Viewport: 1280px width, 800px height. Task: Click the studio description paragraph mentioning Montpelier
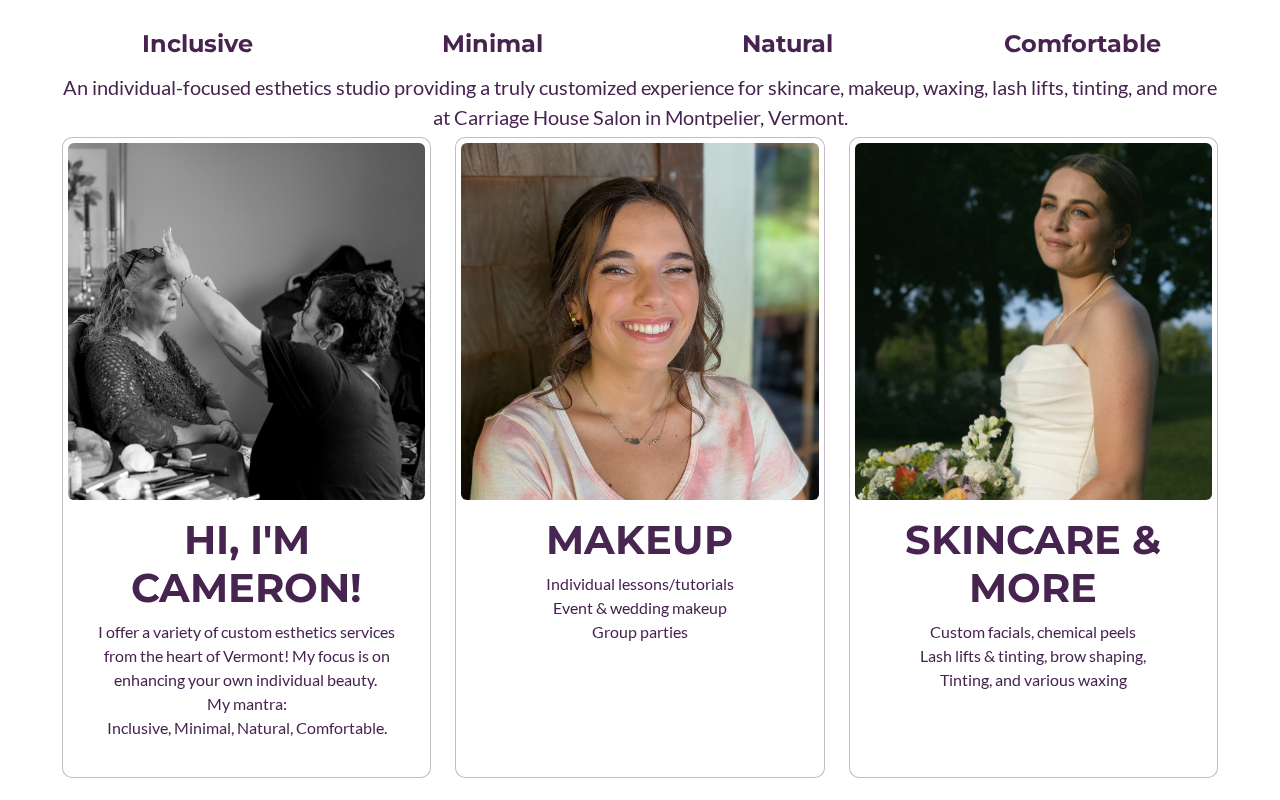point(640,102)
